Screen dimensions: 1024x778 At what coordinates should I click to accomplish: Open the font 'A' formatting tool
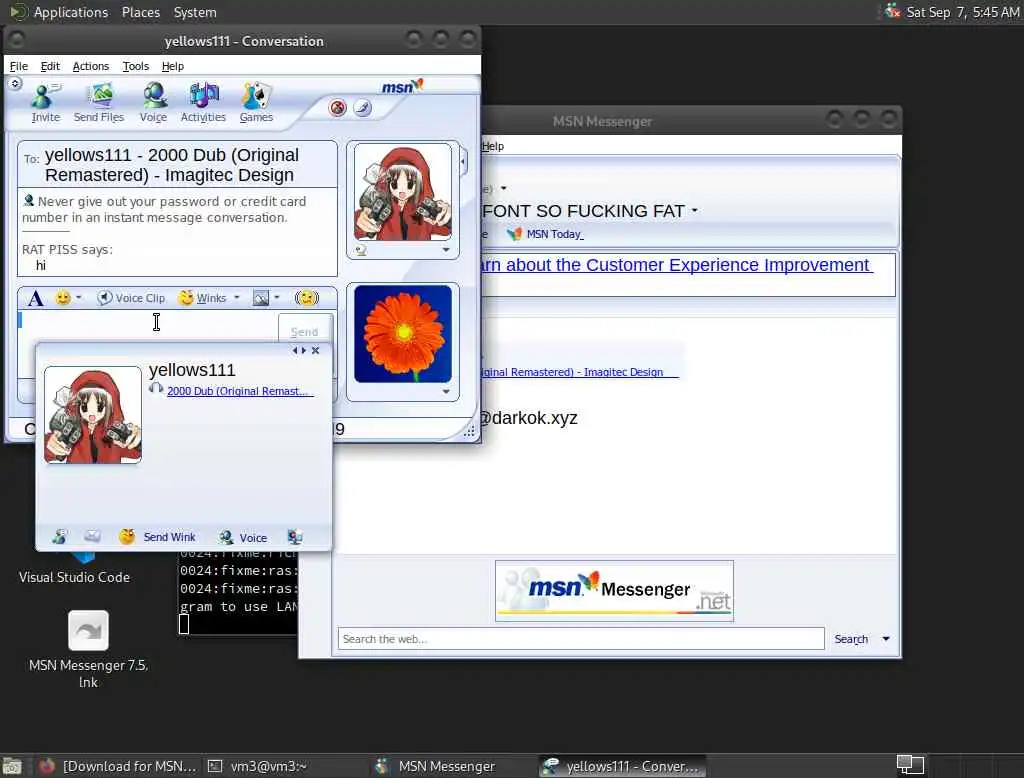pyautogui.click(x=35, y=299)
